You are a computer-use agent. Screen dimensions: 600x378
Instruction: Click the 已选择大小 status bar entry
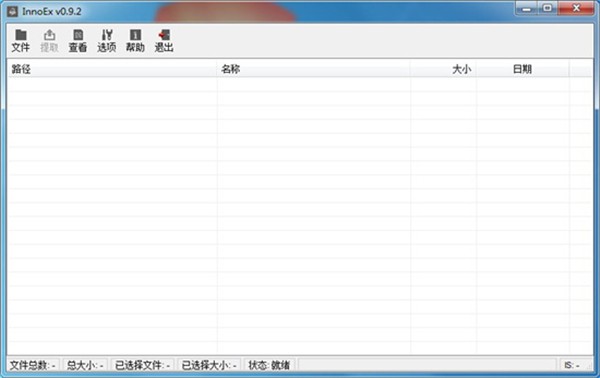(x=209, y=365)
